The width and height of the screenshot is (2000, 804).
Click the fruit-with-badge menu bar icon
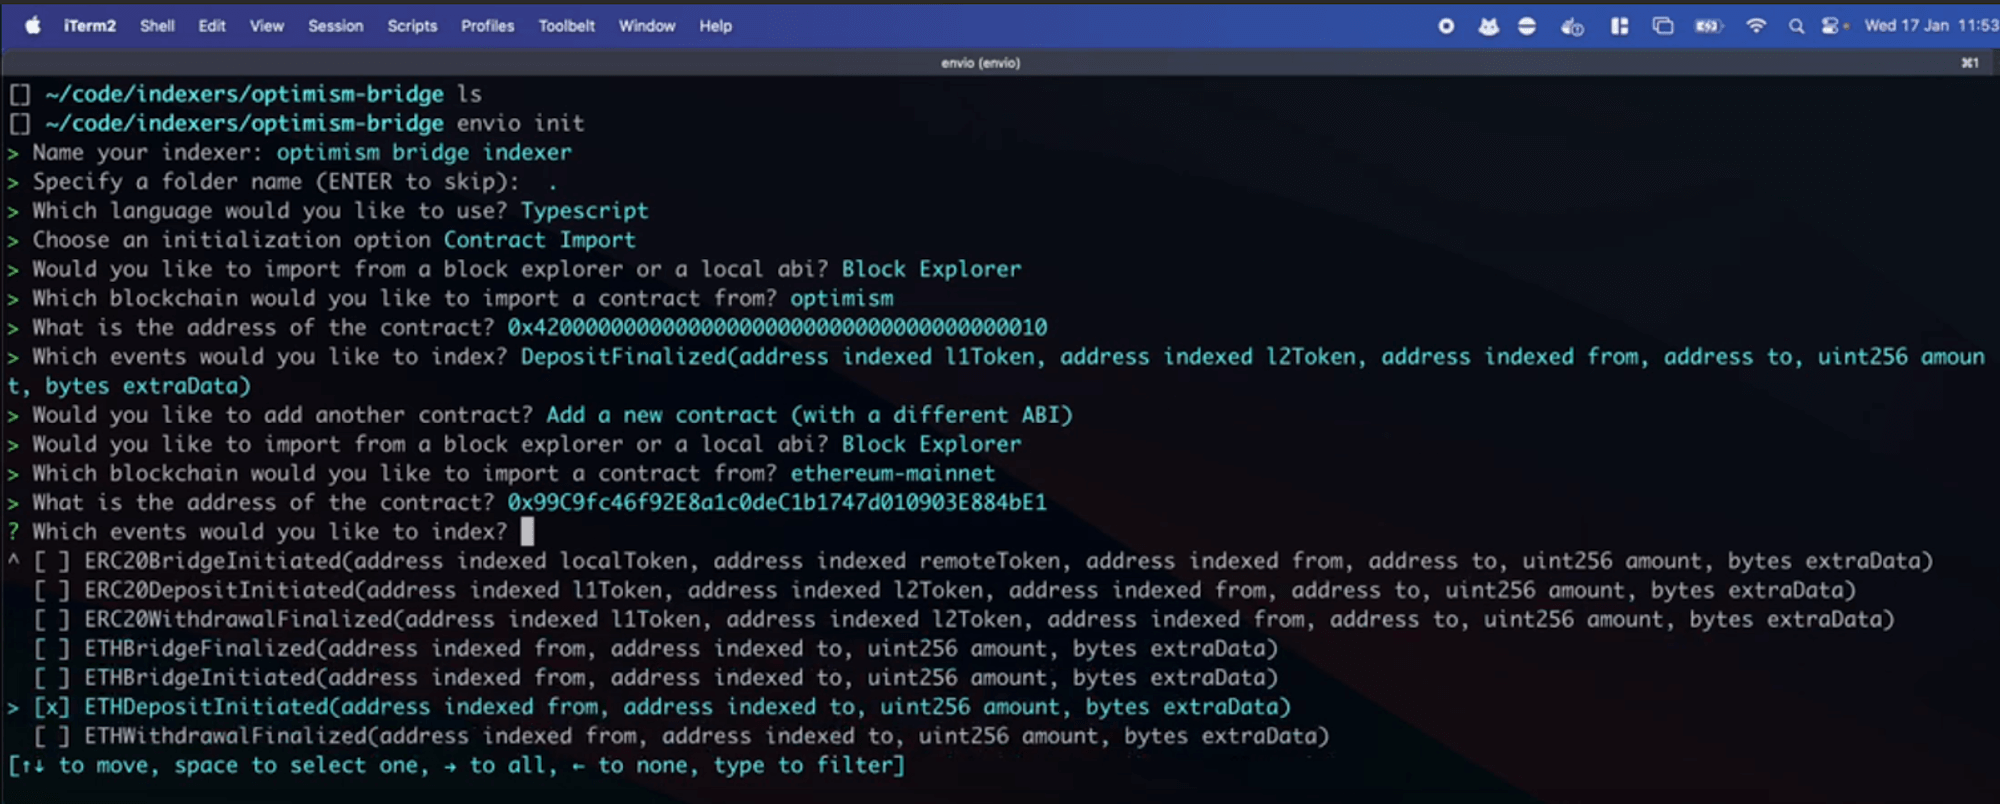coord(1572,26)
